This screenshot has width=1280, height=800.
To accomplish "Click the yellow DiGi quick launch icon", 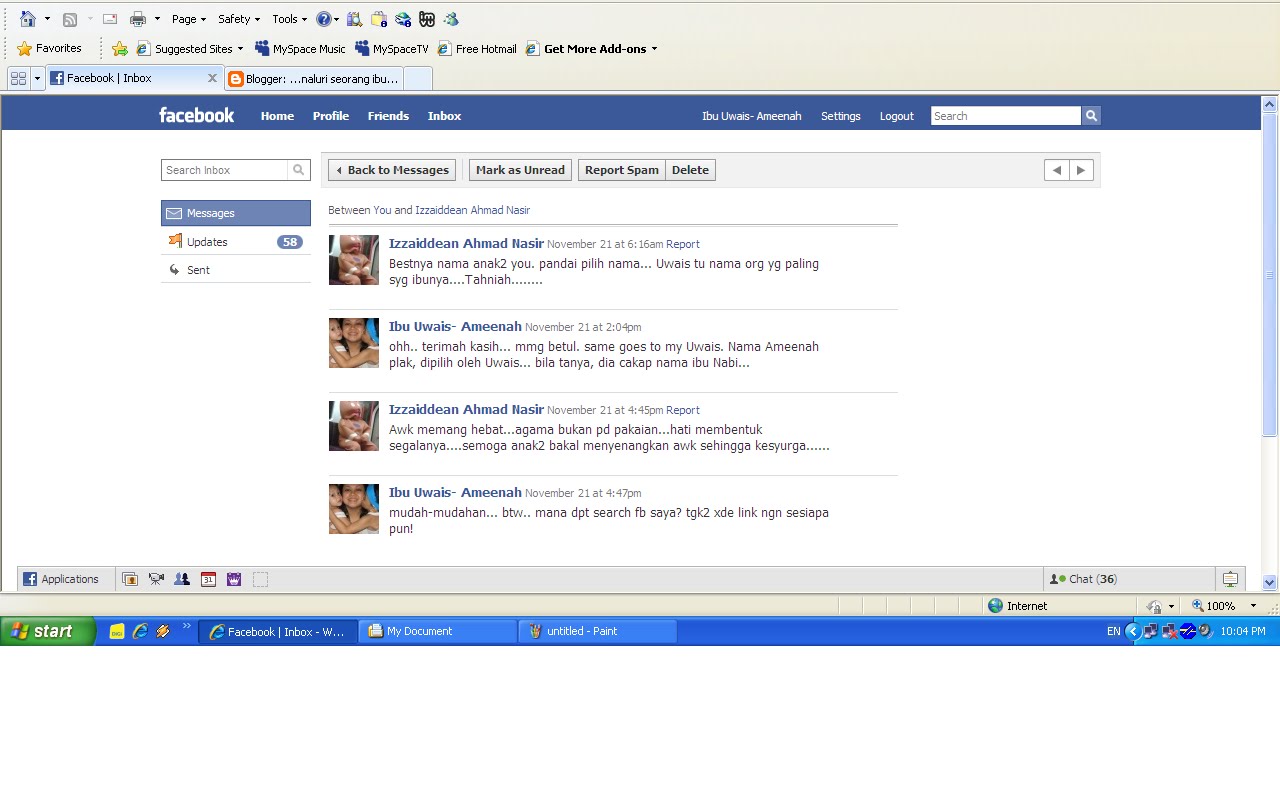I will point(117,631).
